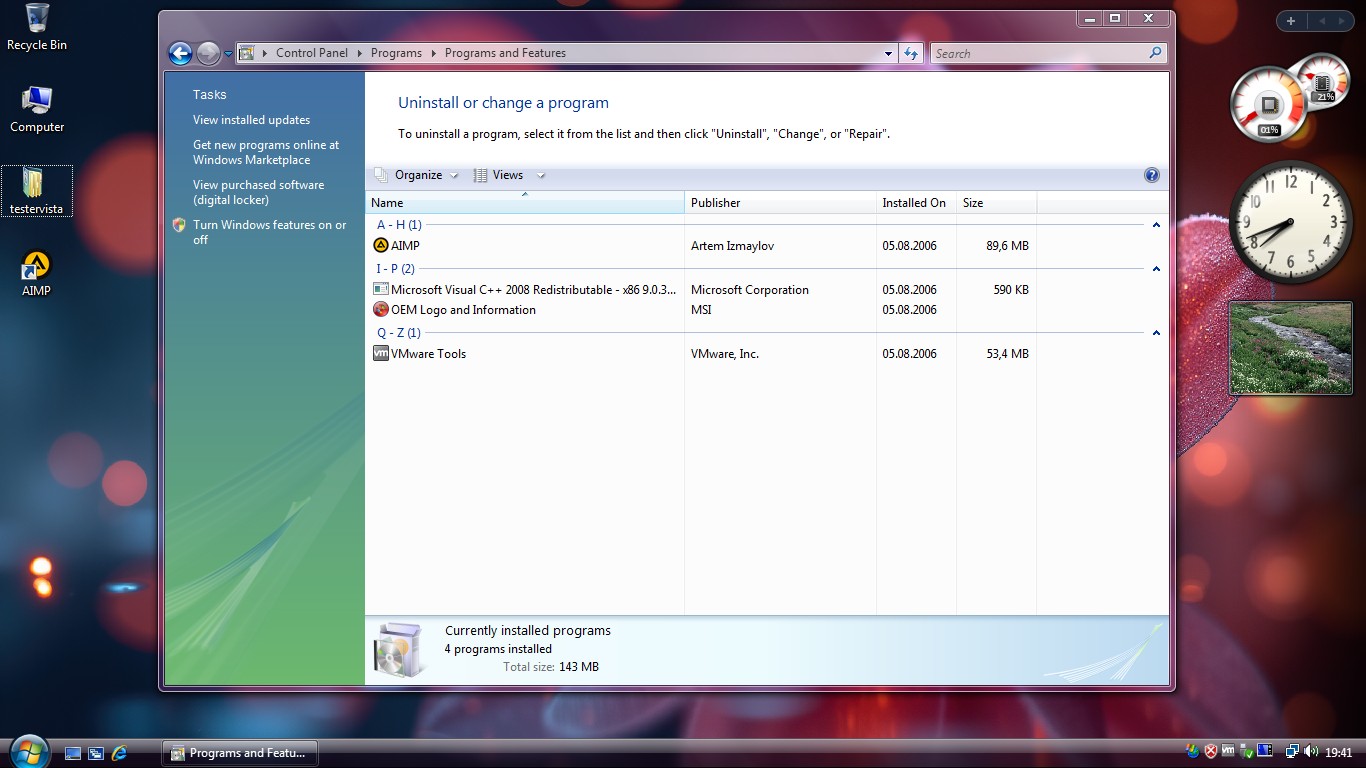The height and width of the screenshot is (768, 1366).
Task: Collapse the Q - Z program group
Action: 1156,333
